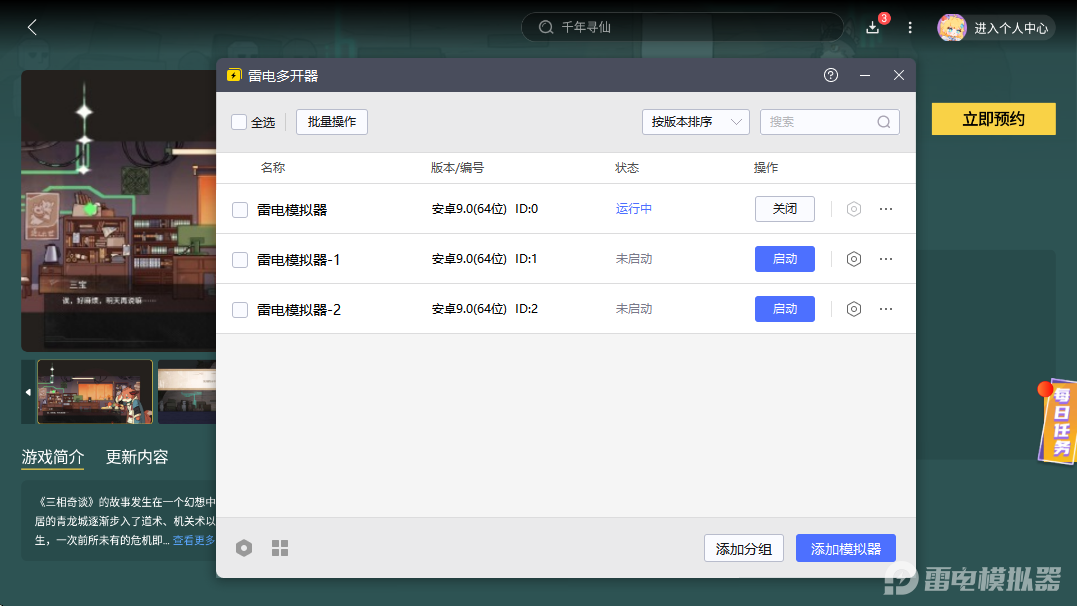
Task: Click the grid arrange windows icon
Action: (280, 548)
